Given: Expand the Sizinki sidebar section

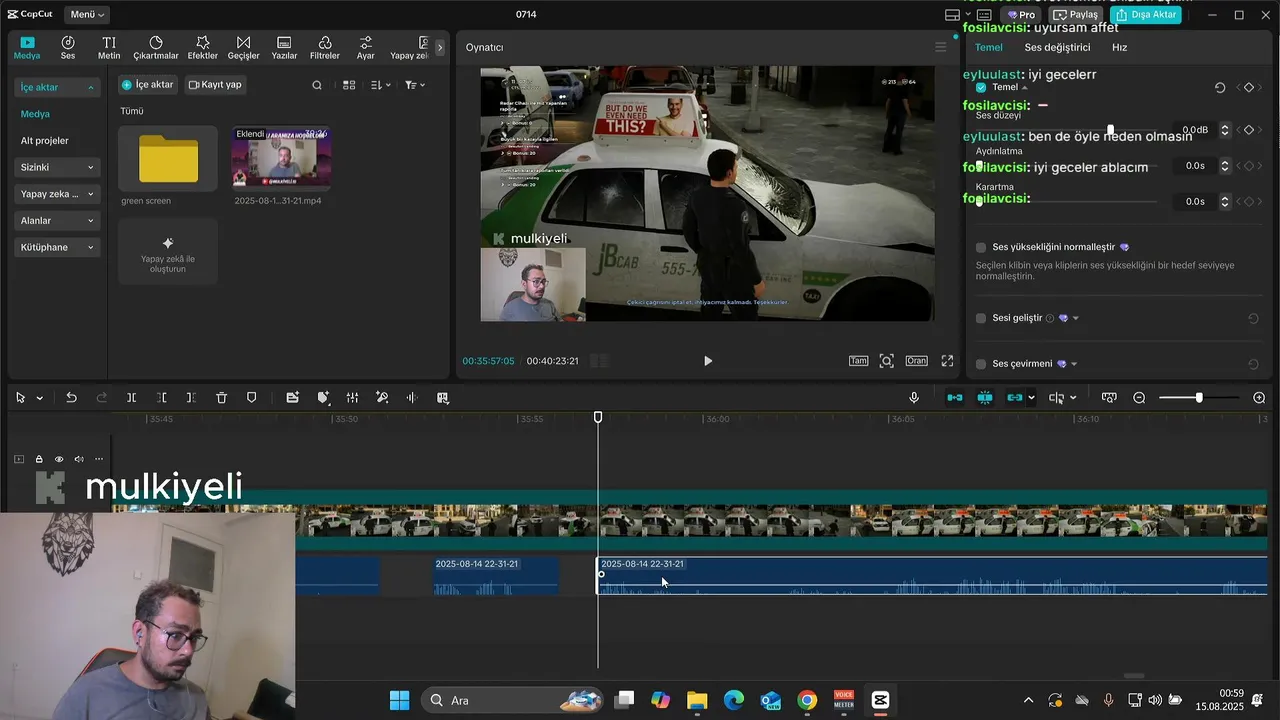Looking at the screenshot, I should pos(57,167).
